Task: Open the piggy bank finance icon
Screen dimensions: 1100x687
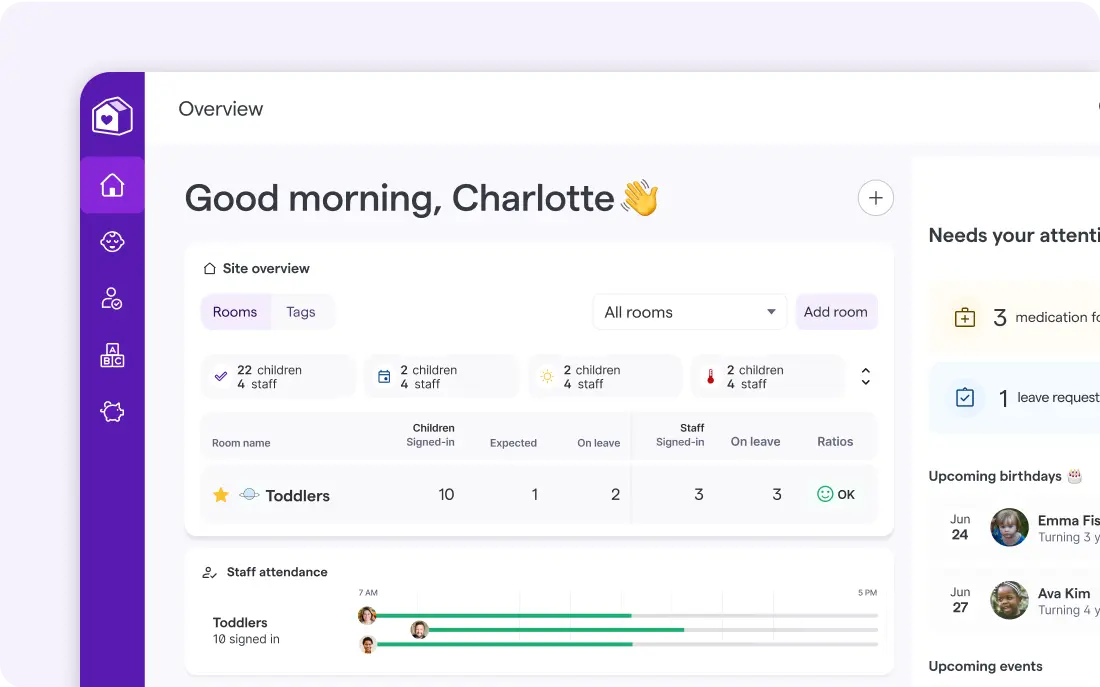Action: [112, 411]
